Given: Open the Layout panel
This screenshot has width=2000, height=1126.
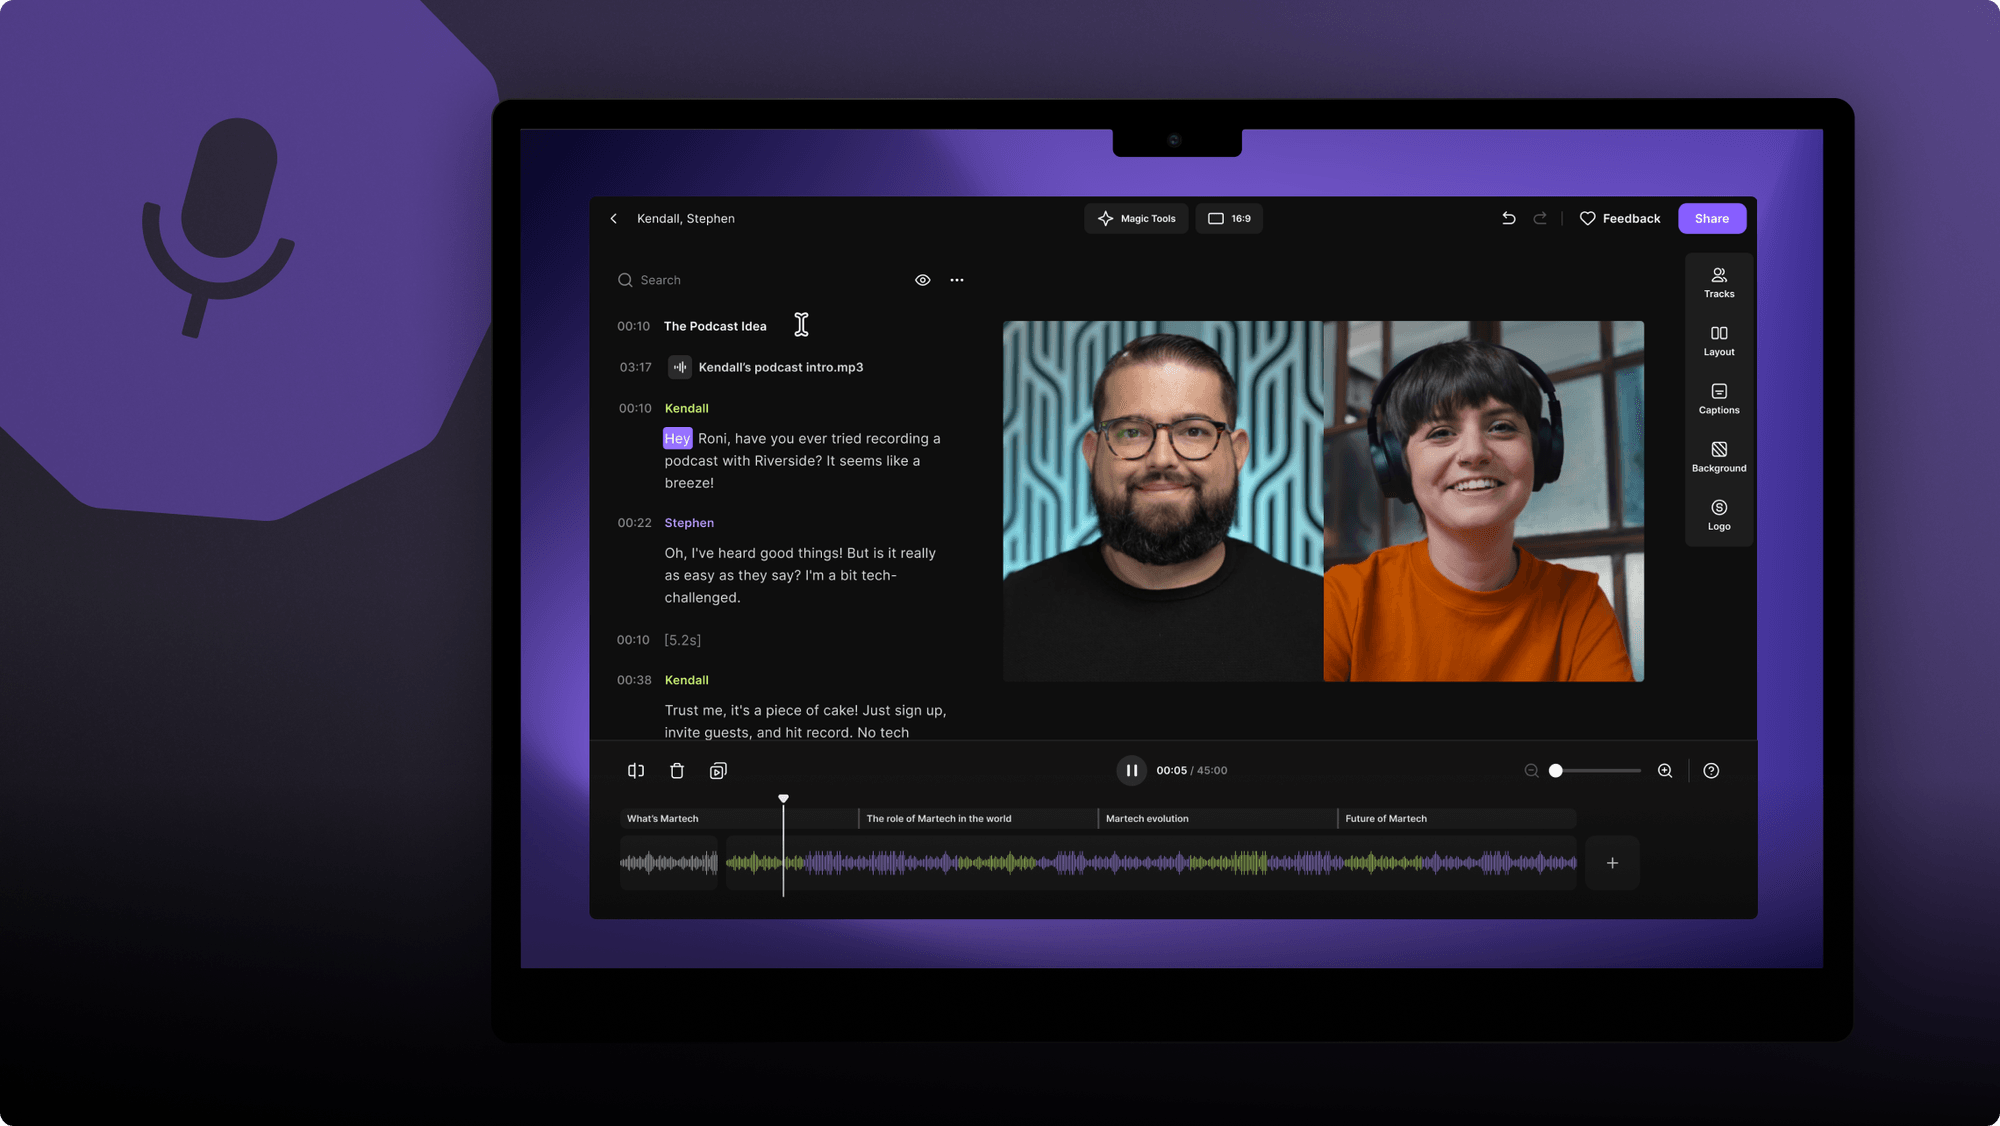Looking at the screenshot, I should pos(1718,340).
